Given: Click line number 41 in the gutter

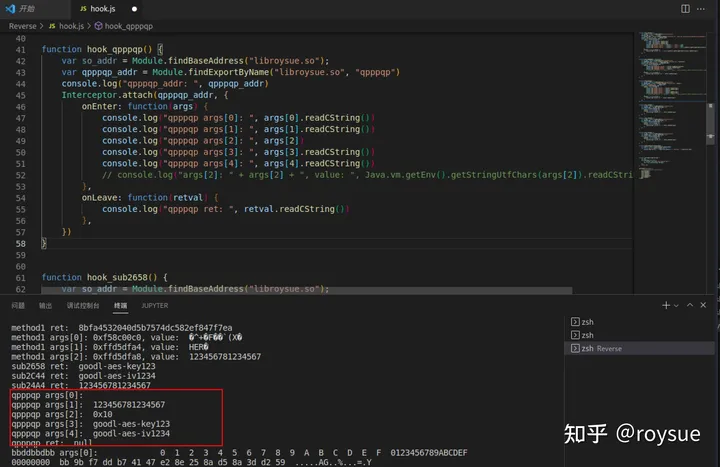Looking at the screenshot, I should pos(21,50).
